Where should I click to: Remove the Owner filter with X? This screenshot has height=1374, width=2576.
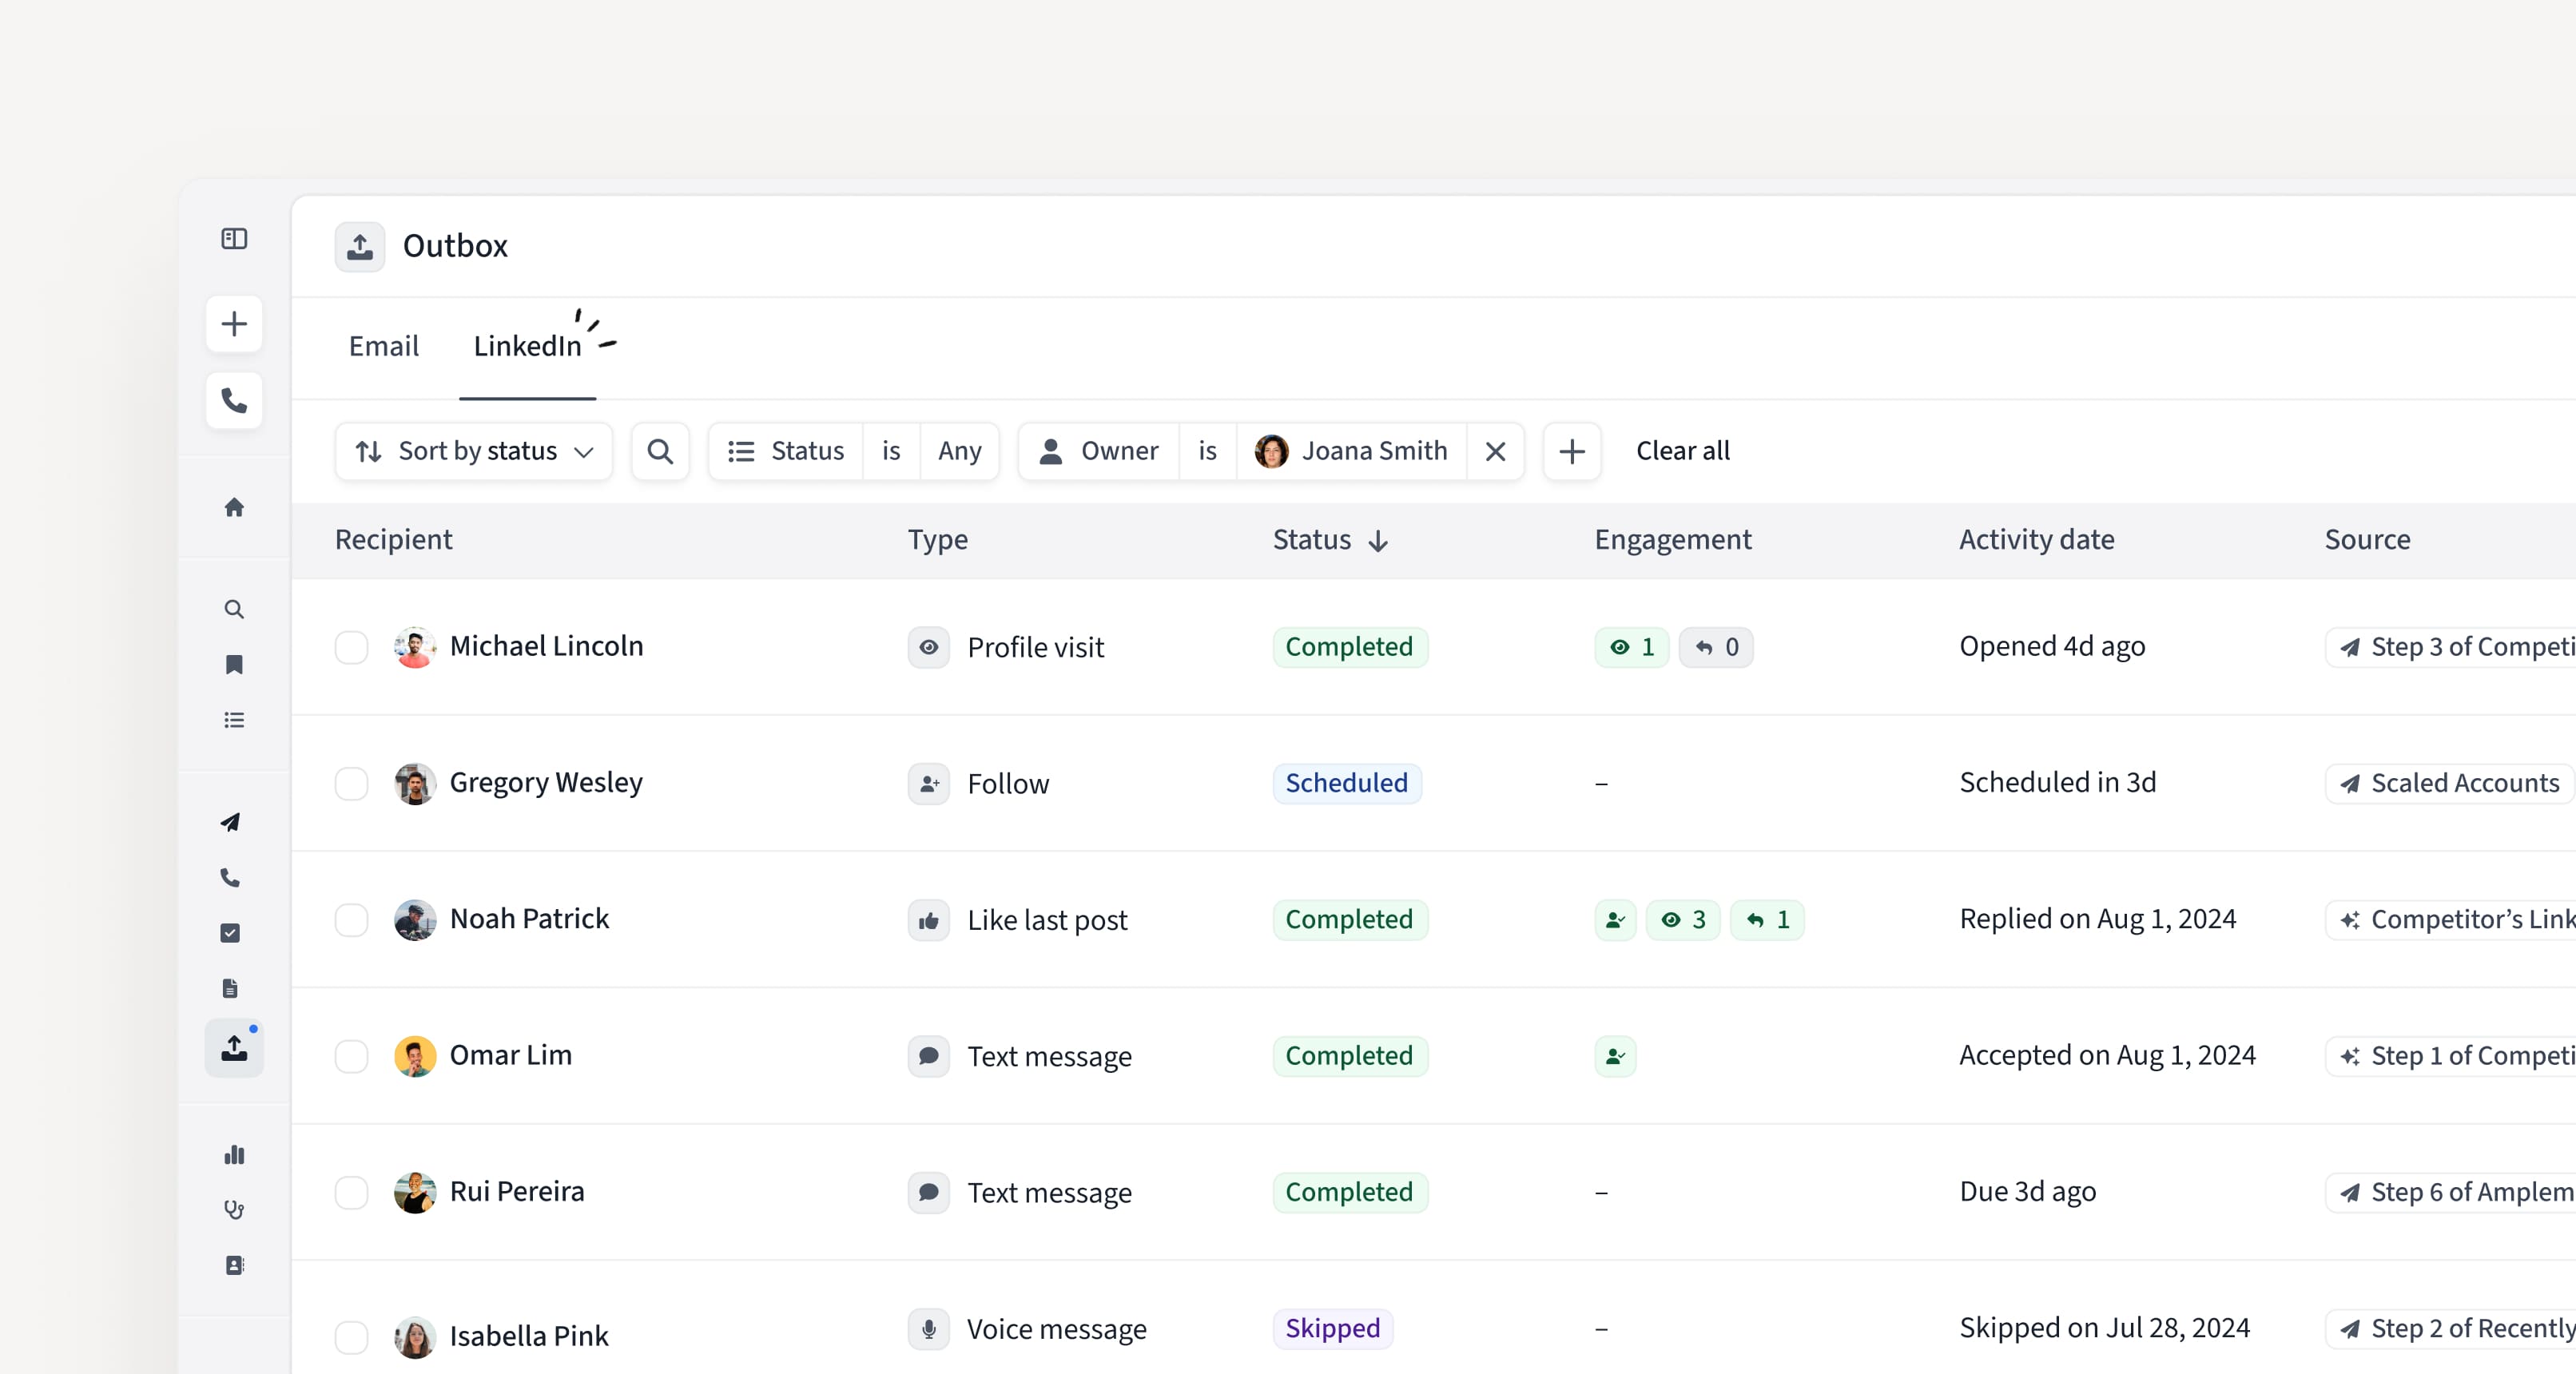(1495, 452)
